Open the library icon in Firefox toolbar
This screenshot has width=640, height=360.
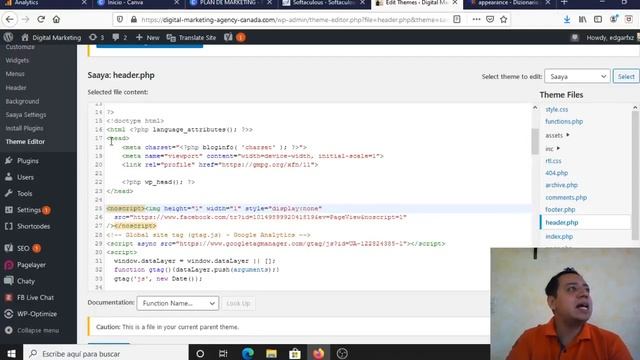(x=582, y=19)
